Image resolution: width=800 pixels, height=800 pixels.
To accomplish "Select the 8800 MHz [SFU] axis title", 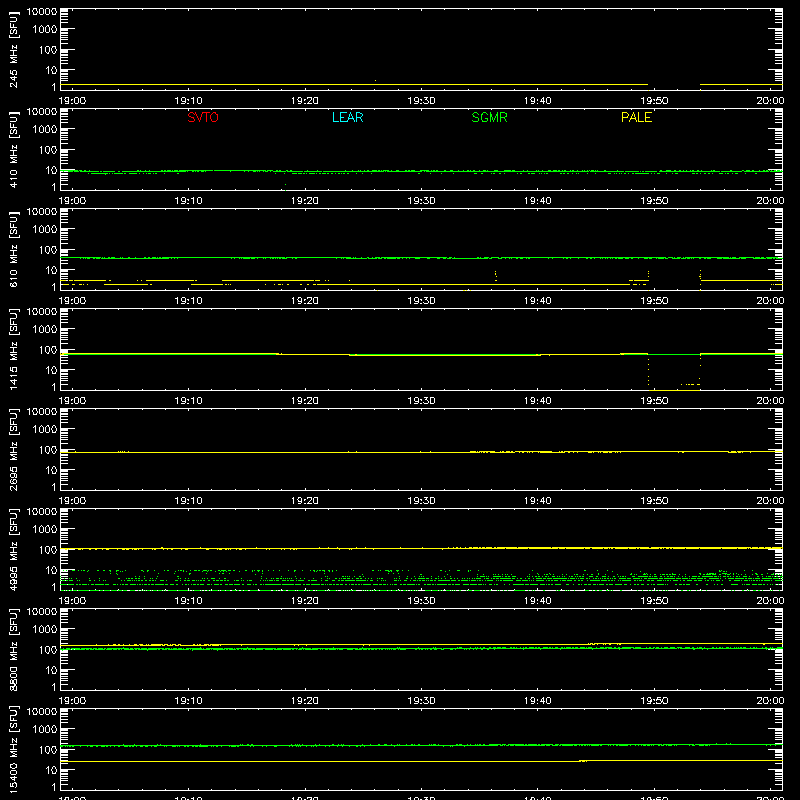I will pos(13,649).
